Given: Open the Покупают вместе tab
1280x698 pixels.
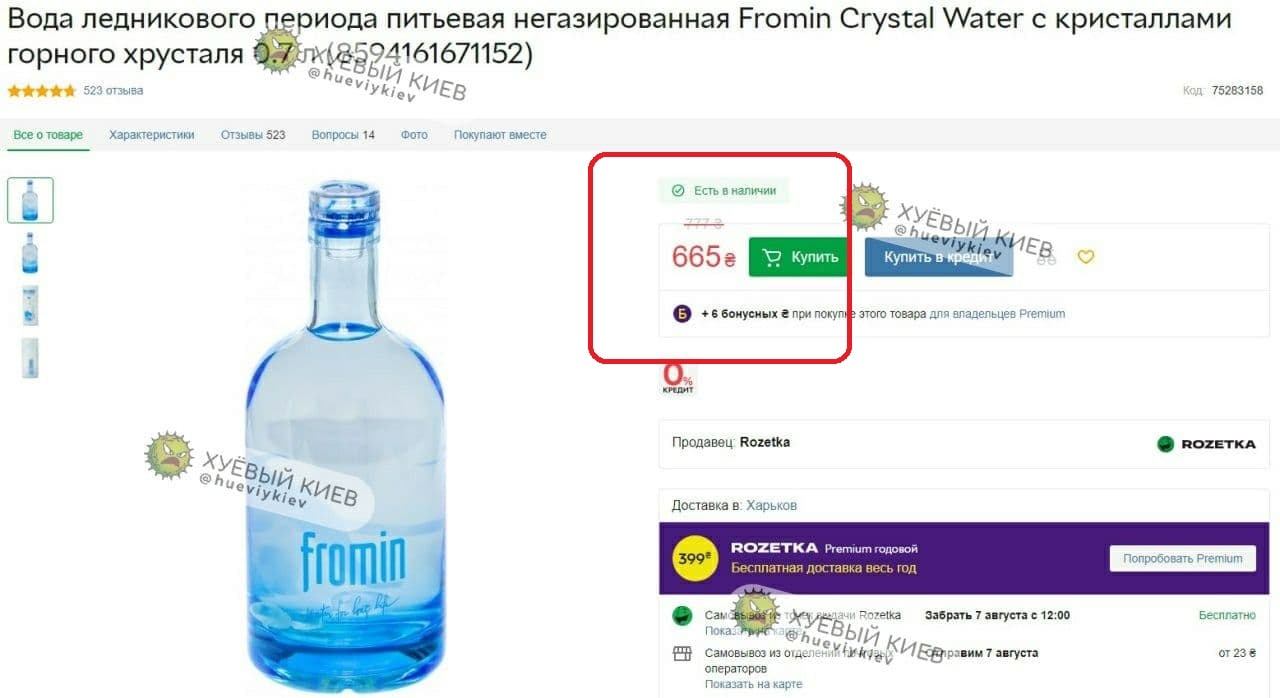Looking at the screenshot, I should tap(500, 135).
